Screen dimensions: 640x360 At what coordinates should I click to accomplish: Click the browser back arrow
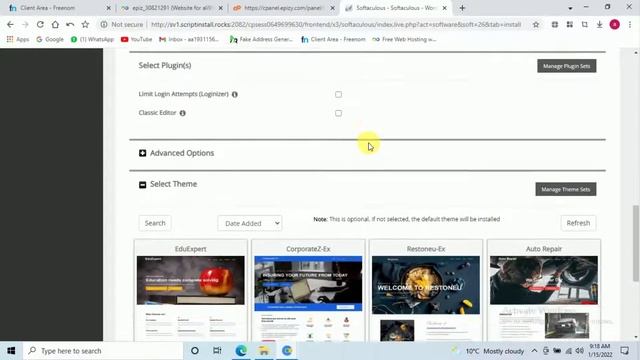(10, 24)
